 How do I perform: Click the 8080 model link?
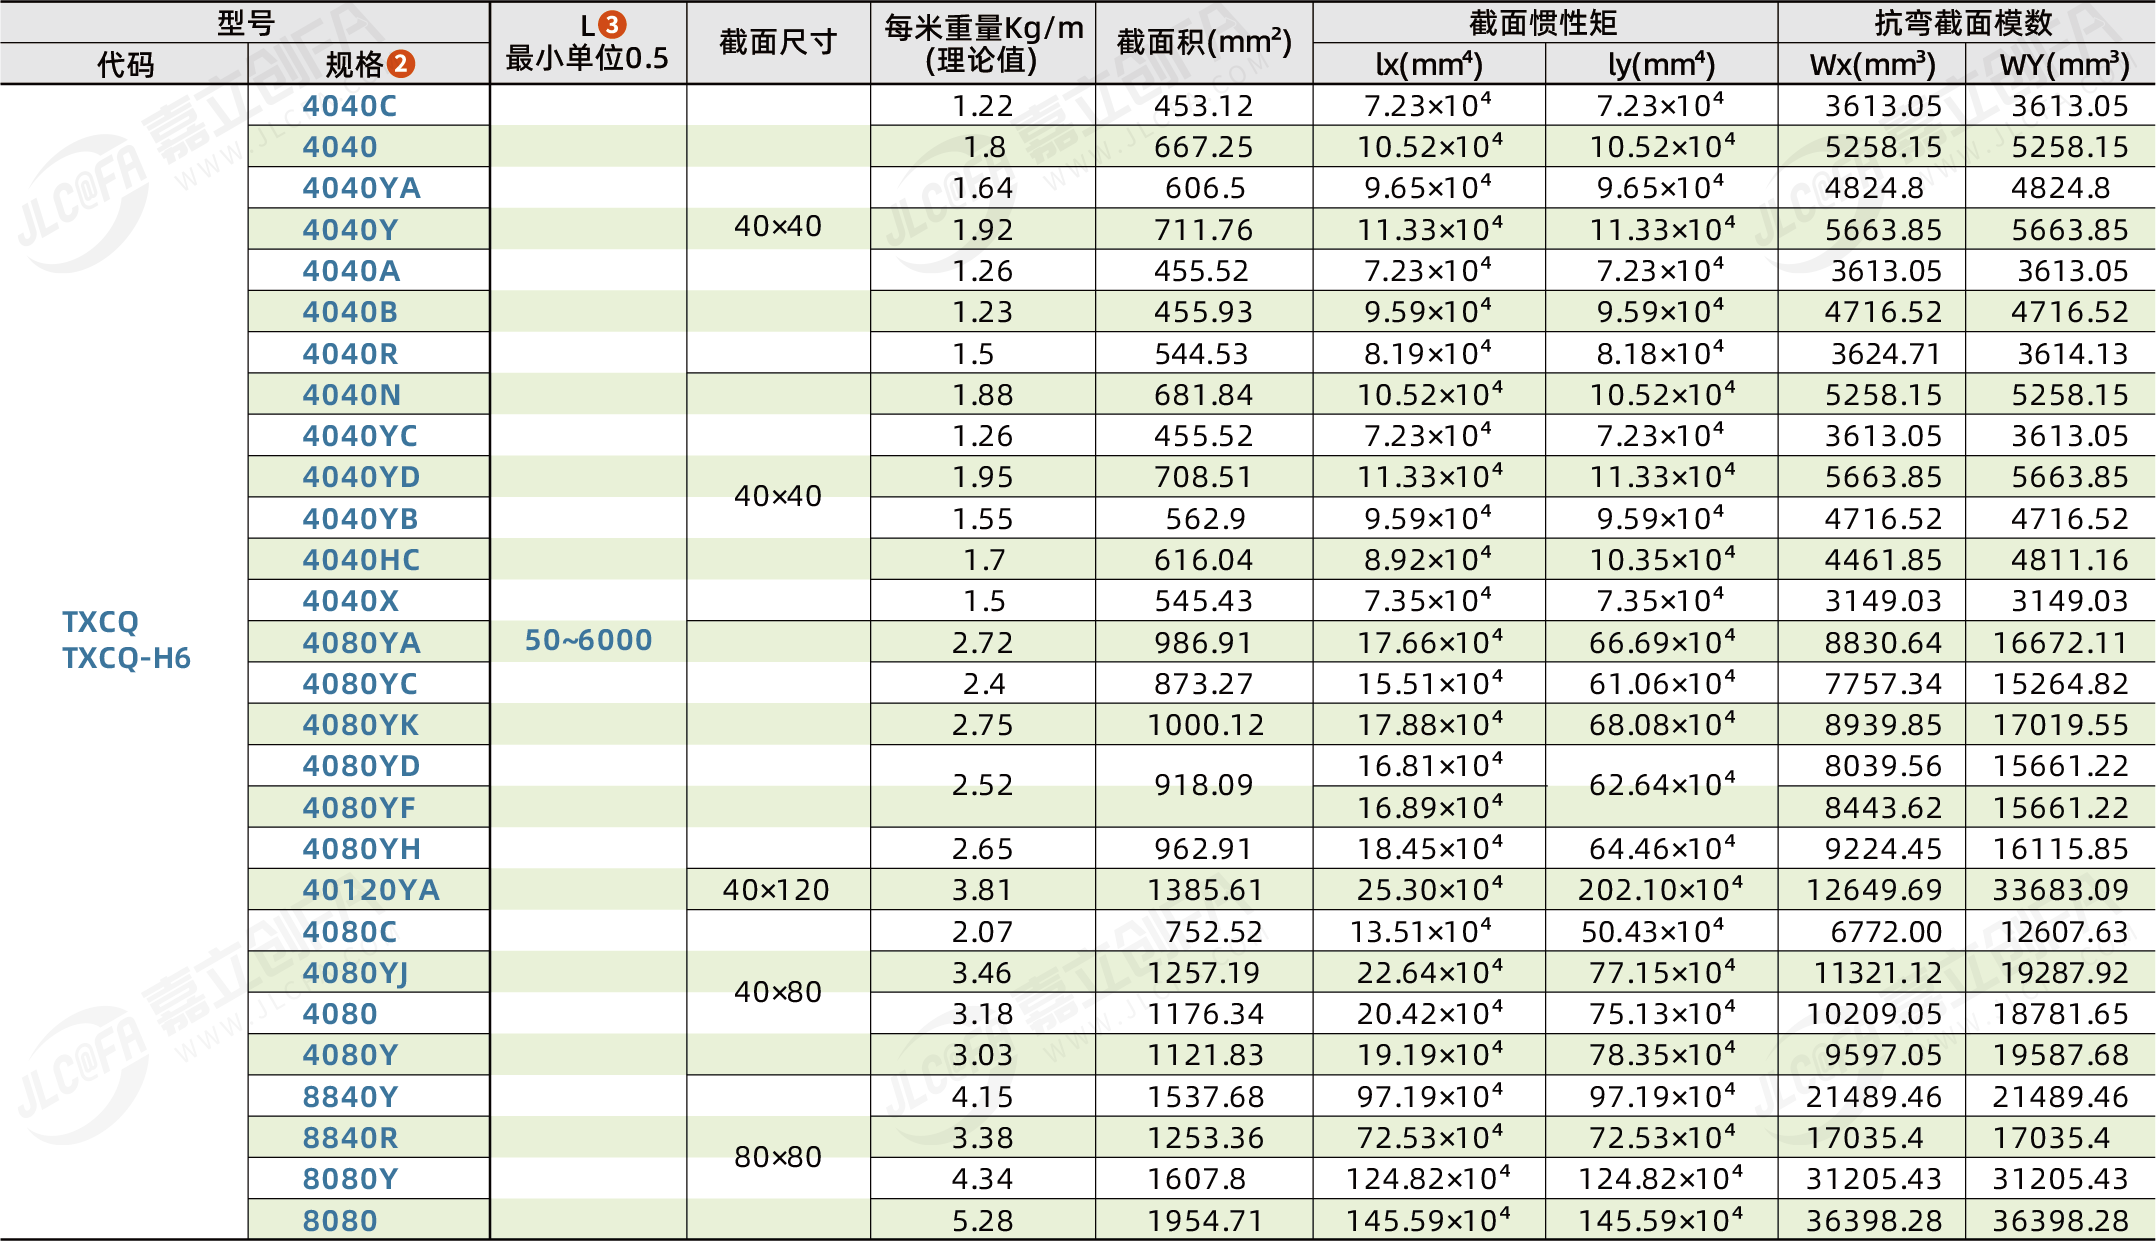click(340, 1221)
